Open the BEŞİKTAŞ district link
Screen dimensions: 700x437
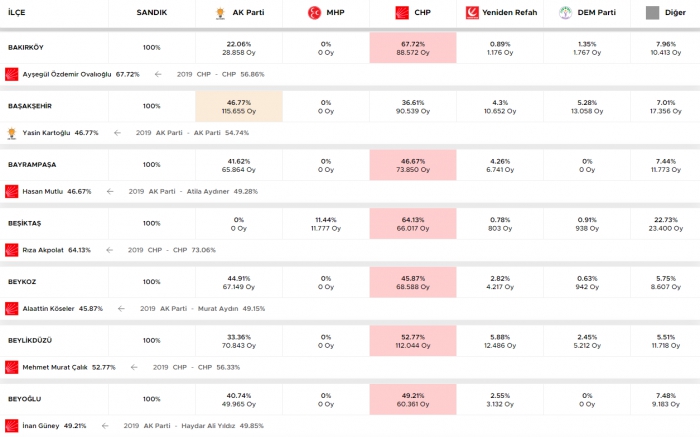(x=25, y=223)
